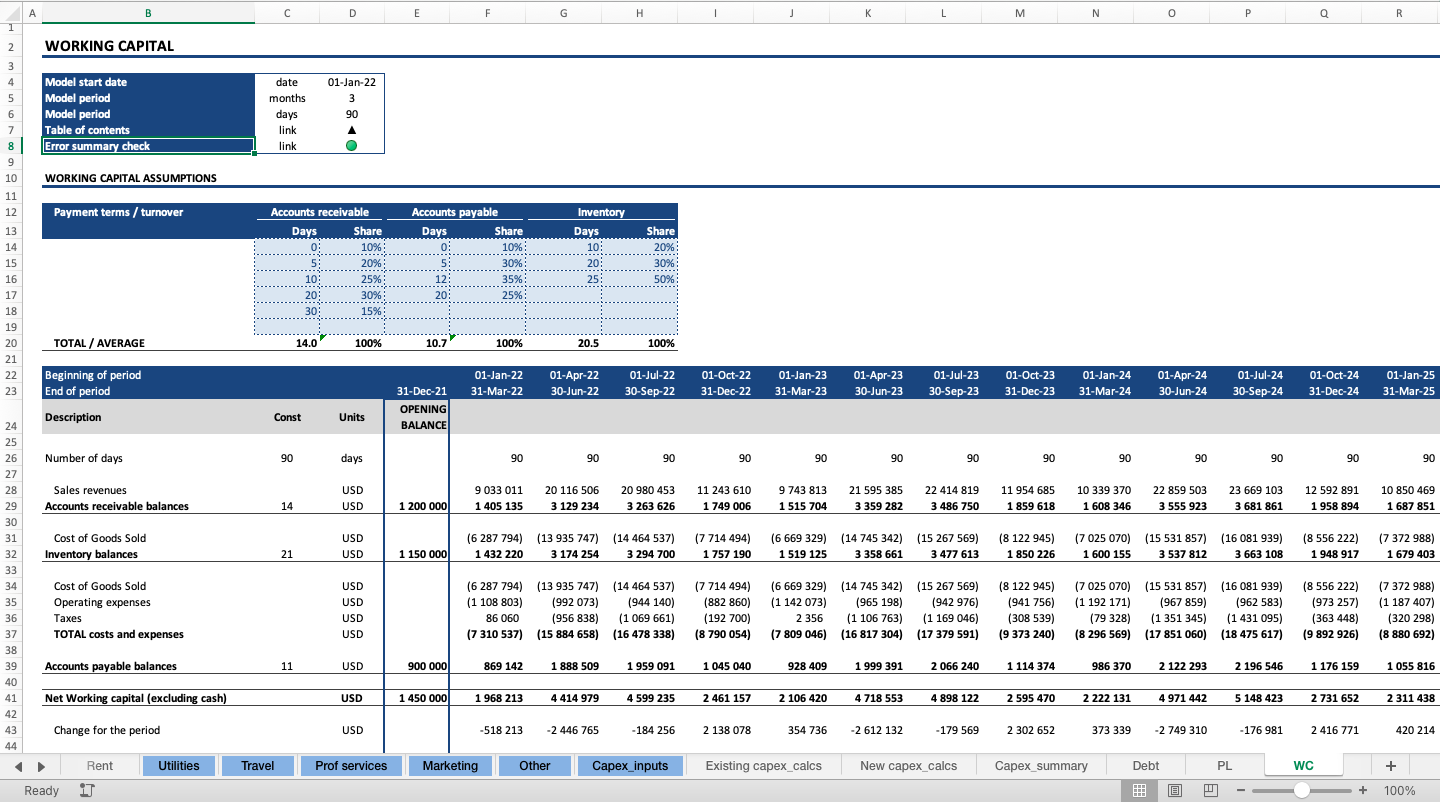This screenshot has height=802, width=1440.
Task: Select the TOTAL costs and expenses label
Action: (x=148, y=634)
